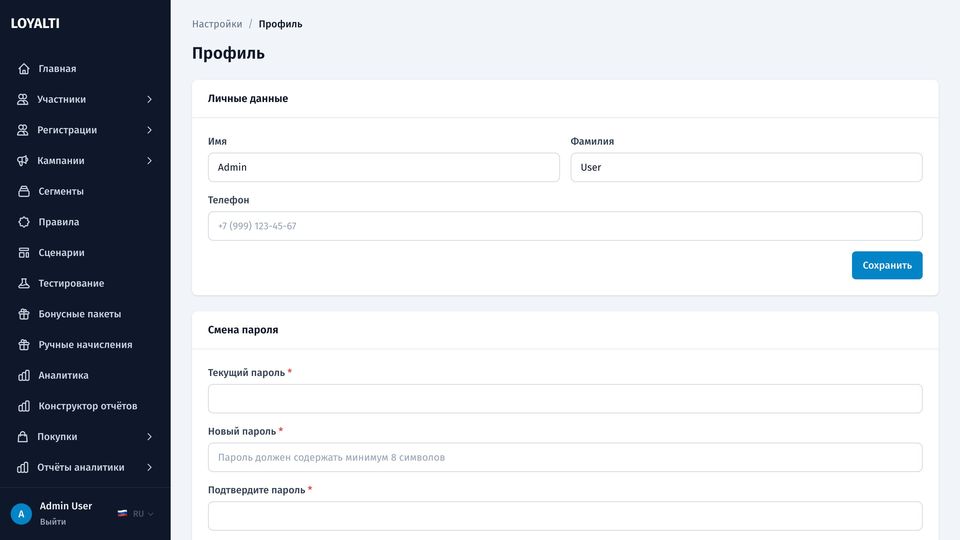
Task: Focus the Телефон input field
Action: click(564, 226)
